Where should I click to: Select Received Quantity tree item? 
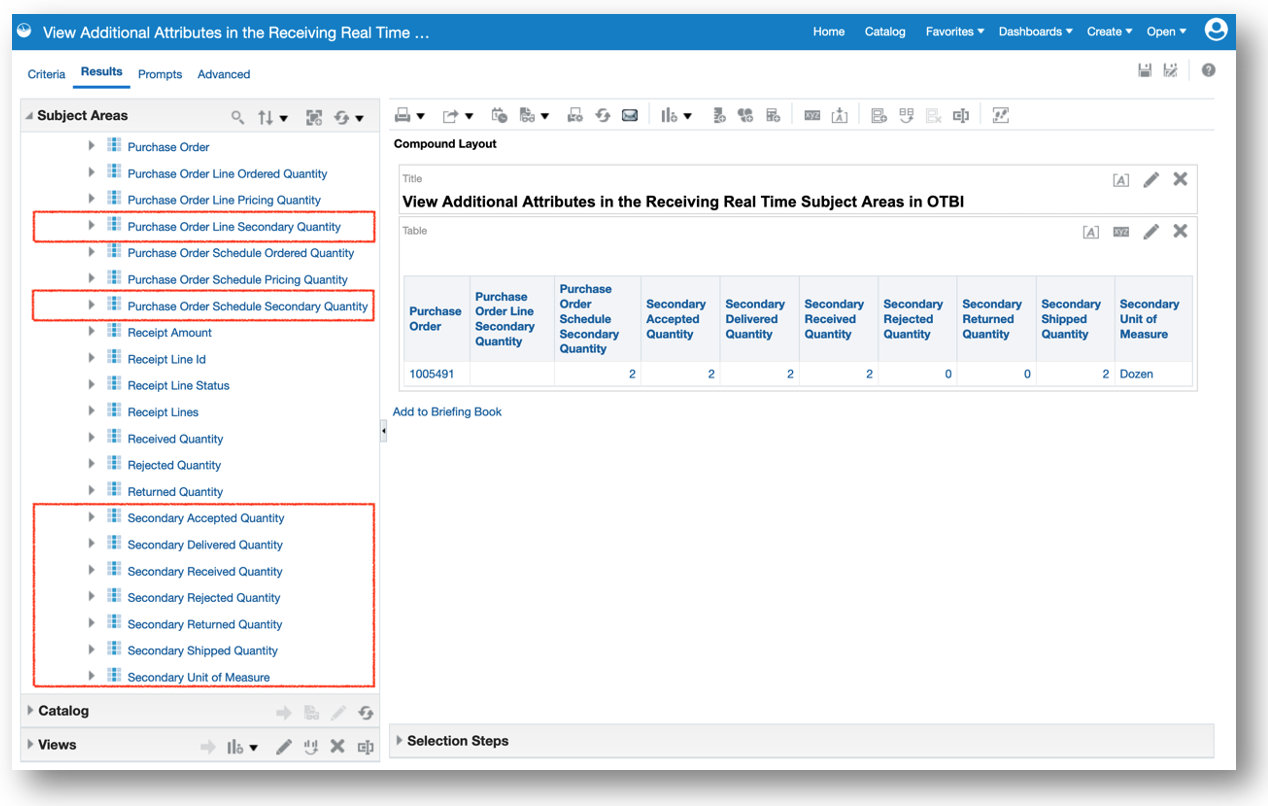coord(175,439)
